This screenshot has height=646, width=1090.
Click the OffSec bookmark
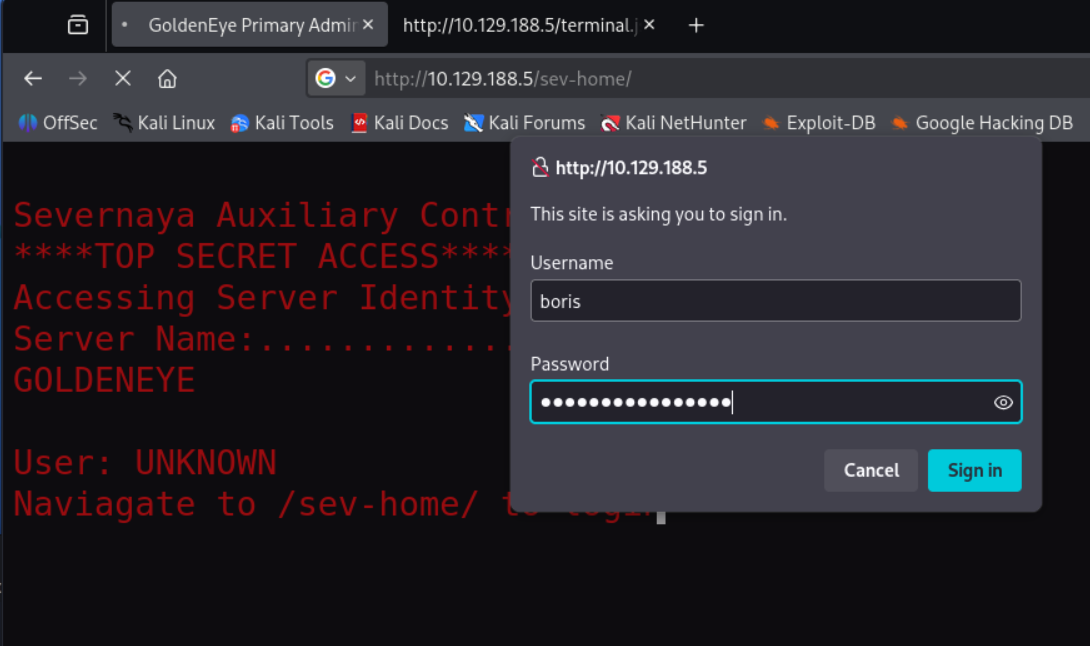(x=58, y=123)
